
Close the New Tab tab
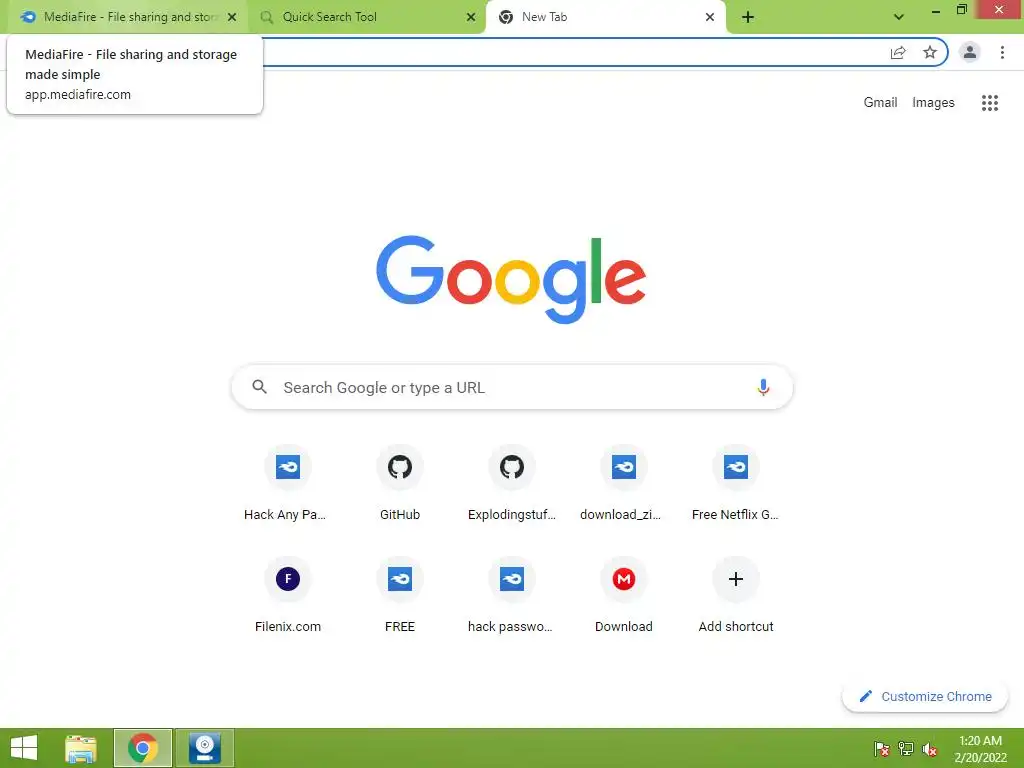710,17
